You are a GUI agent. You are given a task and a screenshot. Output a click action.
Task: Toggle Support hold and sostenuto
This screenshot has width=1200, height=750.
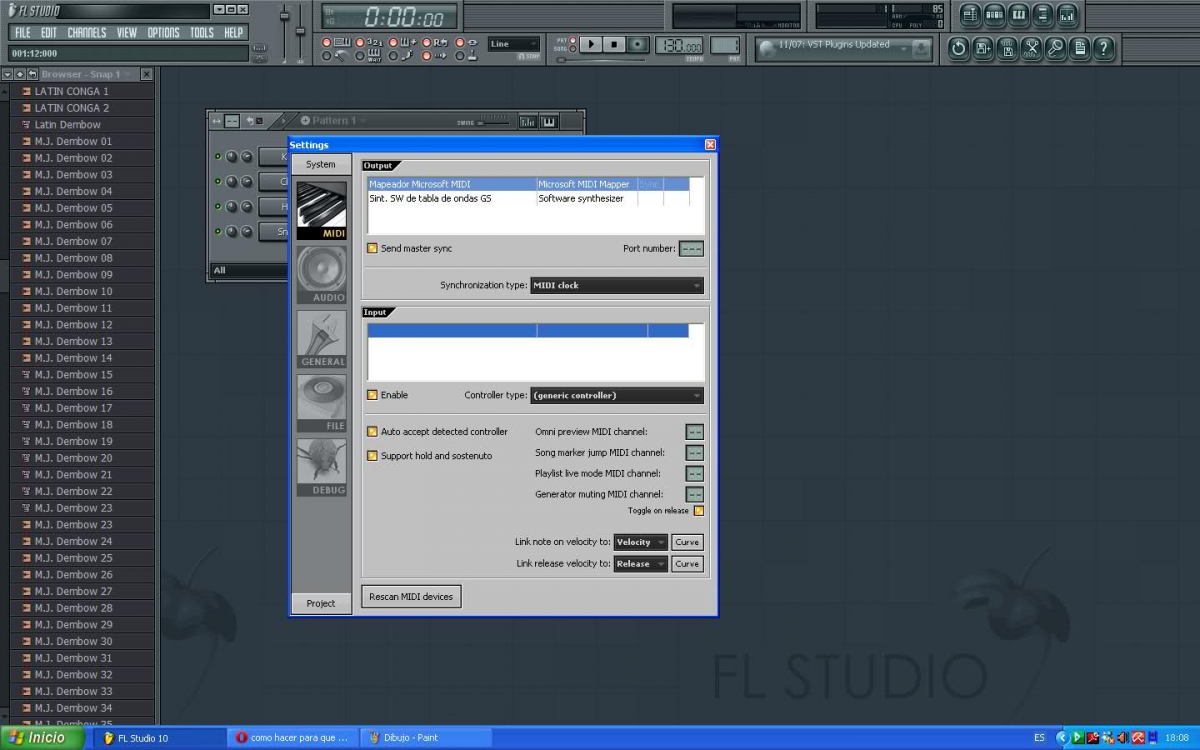coord(372,456)
